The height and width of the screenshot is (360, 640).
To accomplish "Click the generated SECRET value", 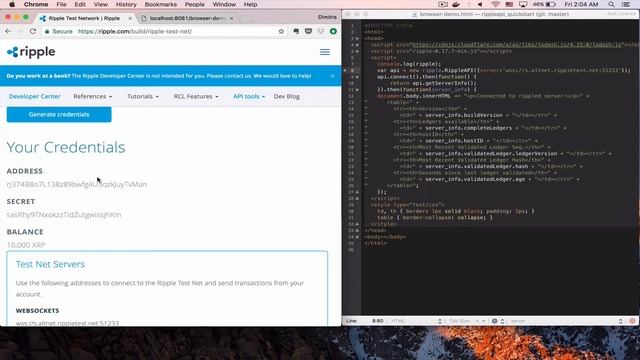I will click(x=64, y=214).
